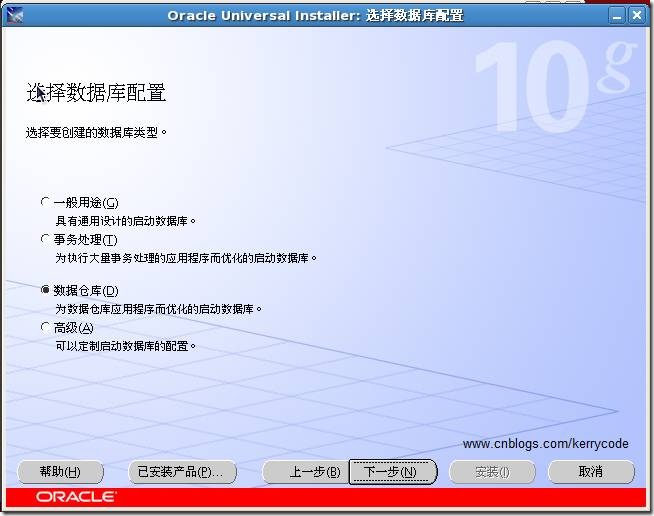Minimize the Oracle Universal Installer window

click(x=616, y=16)
